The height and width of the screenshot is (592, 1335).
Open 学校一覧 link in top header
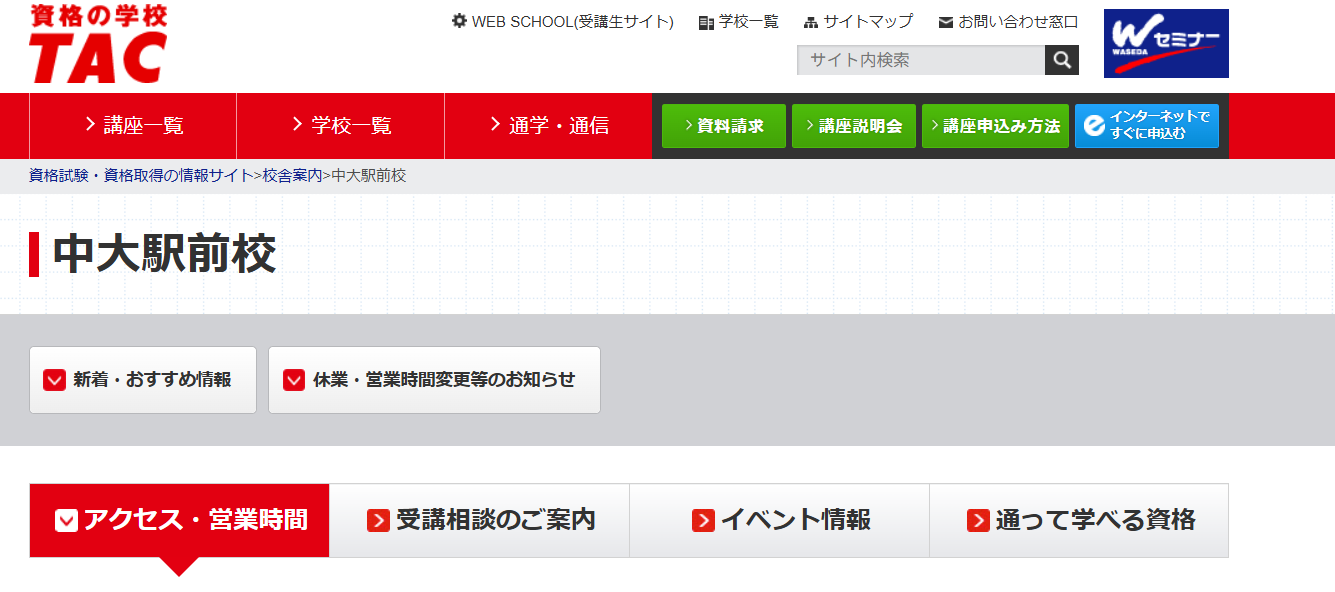pos(748,22)
